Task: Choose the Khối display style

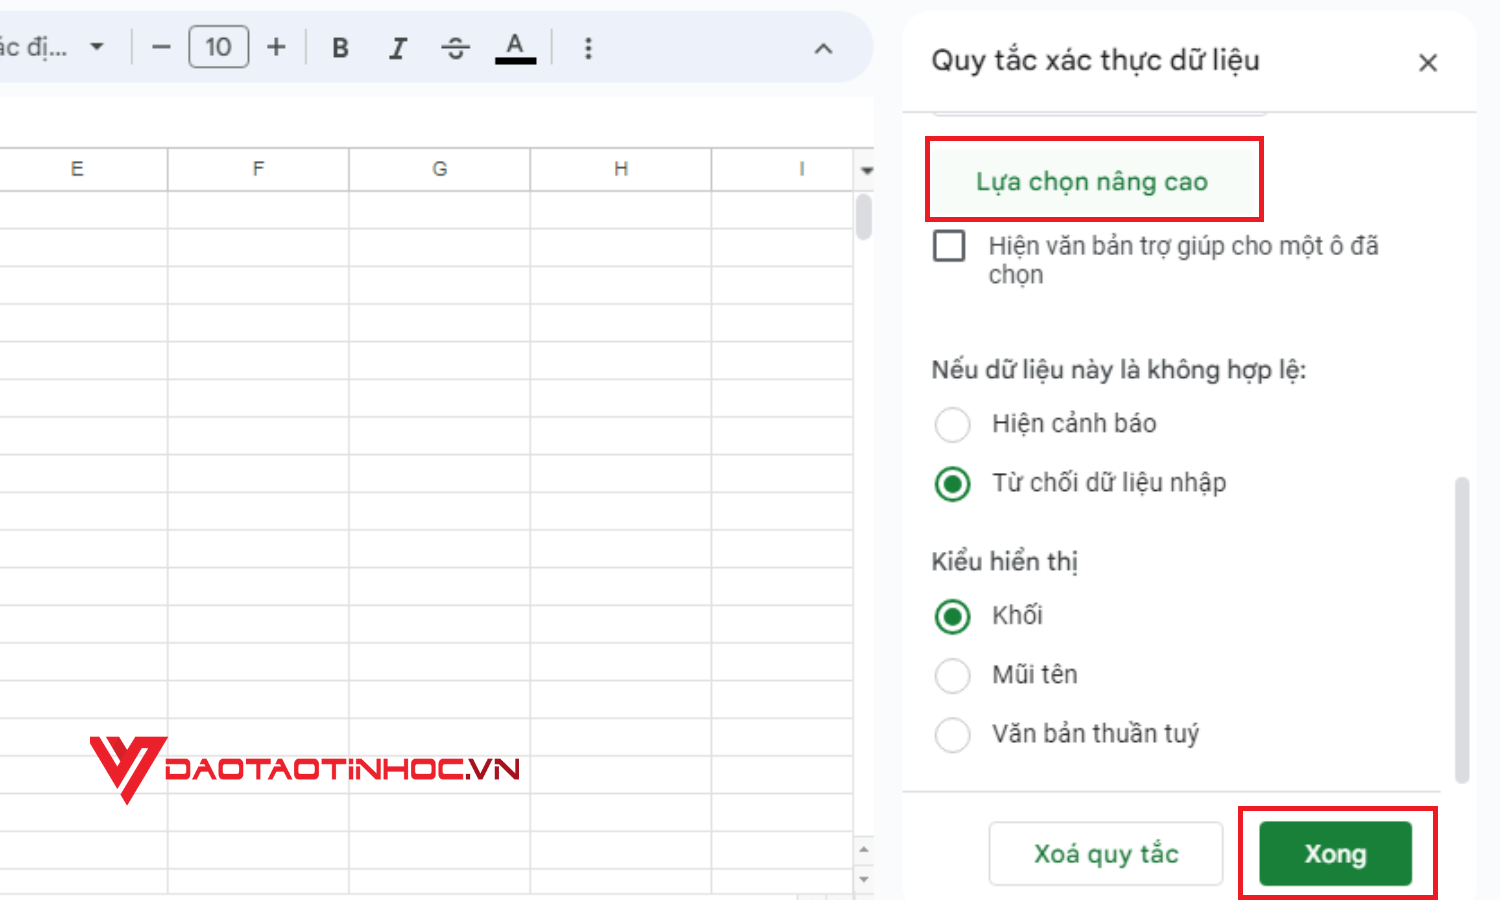Action: pos(952,616)
